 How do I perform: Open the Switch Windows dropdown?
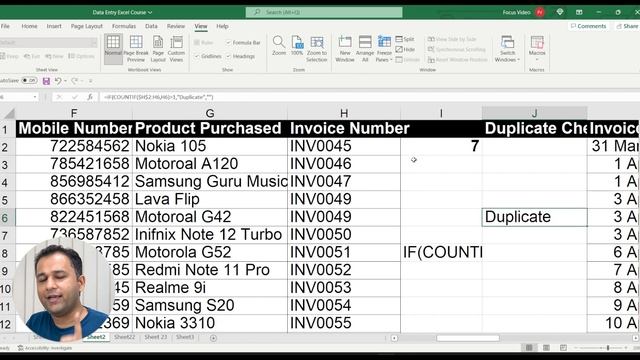pos(507,60)
